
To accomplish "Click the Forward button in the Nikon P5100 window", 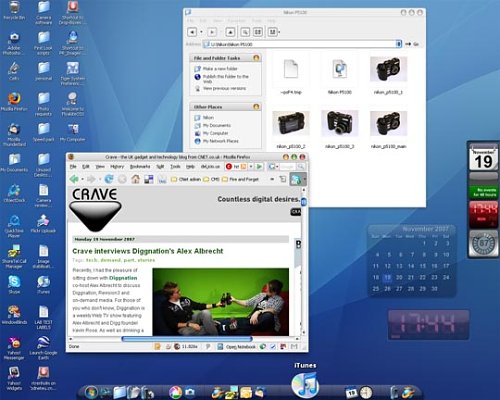I will 212,32.
